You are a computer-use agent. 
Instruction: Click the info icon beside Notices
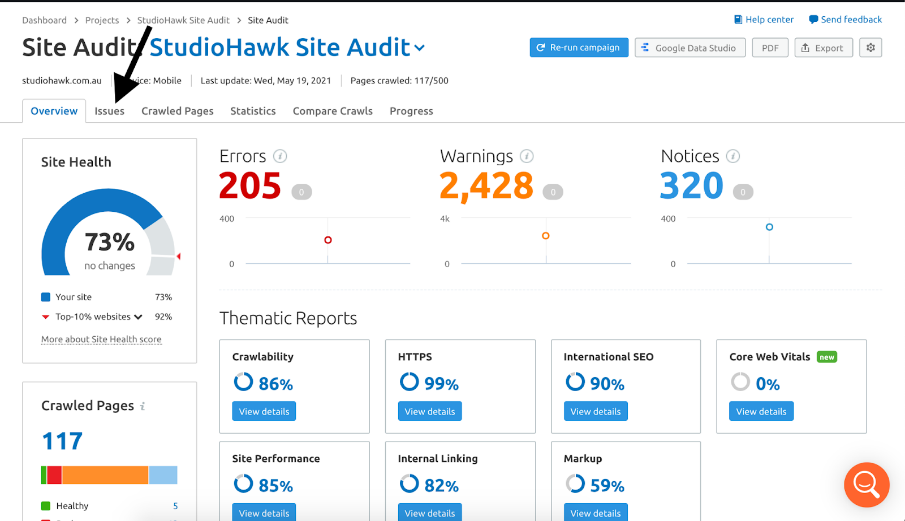coord(733,156)
